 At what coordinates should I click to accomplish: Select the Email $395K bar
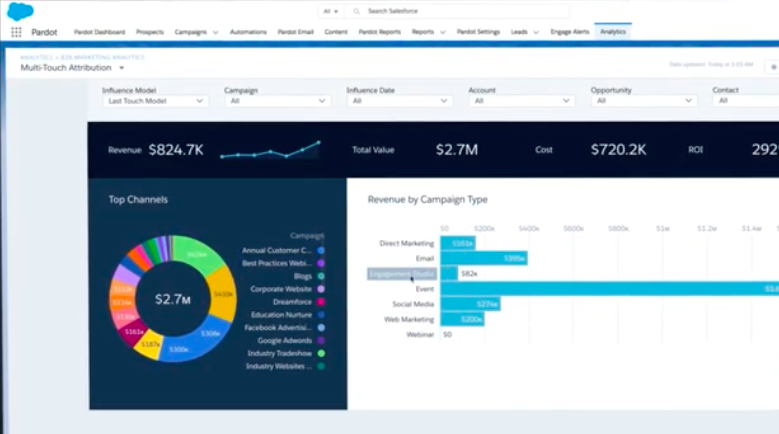(x=484, y=258)
